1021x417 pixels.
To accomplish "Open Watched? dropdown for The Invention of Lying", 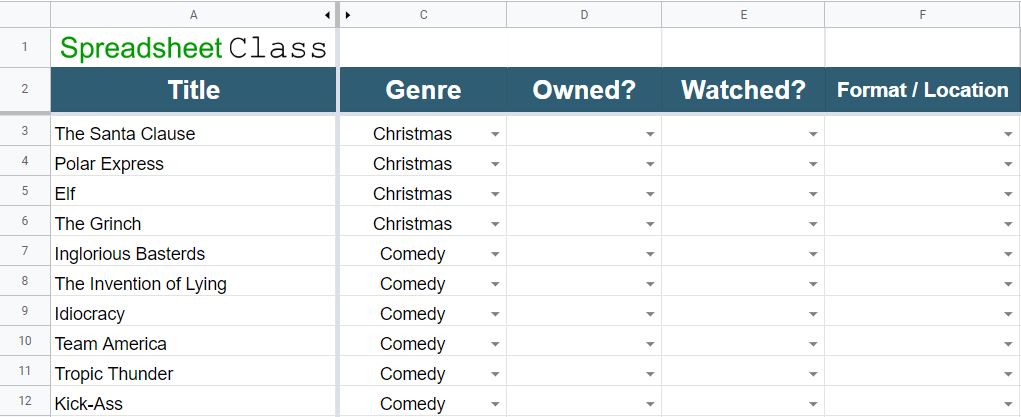I will [x=813, y=284].
